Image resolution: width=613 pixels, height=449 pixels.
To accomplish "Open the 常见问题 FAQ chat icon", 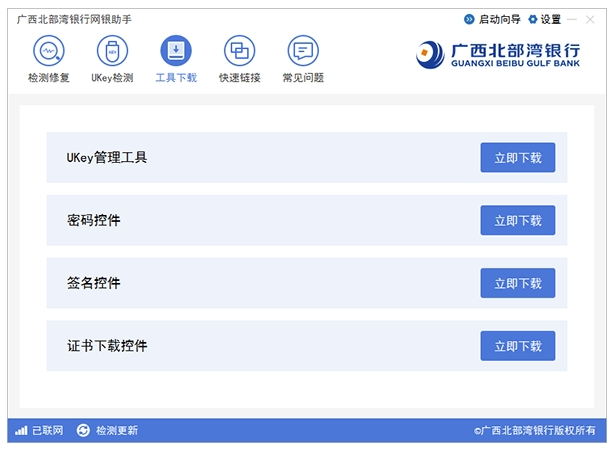I will [x=303, y=50].
